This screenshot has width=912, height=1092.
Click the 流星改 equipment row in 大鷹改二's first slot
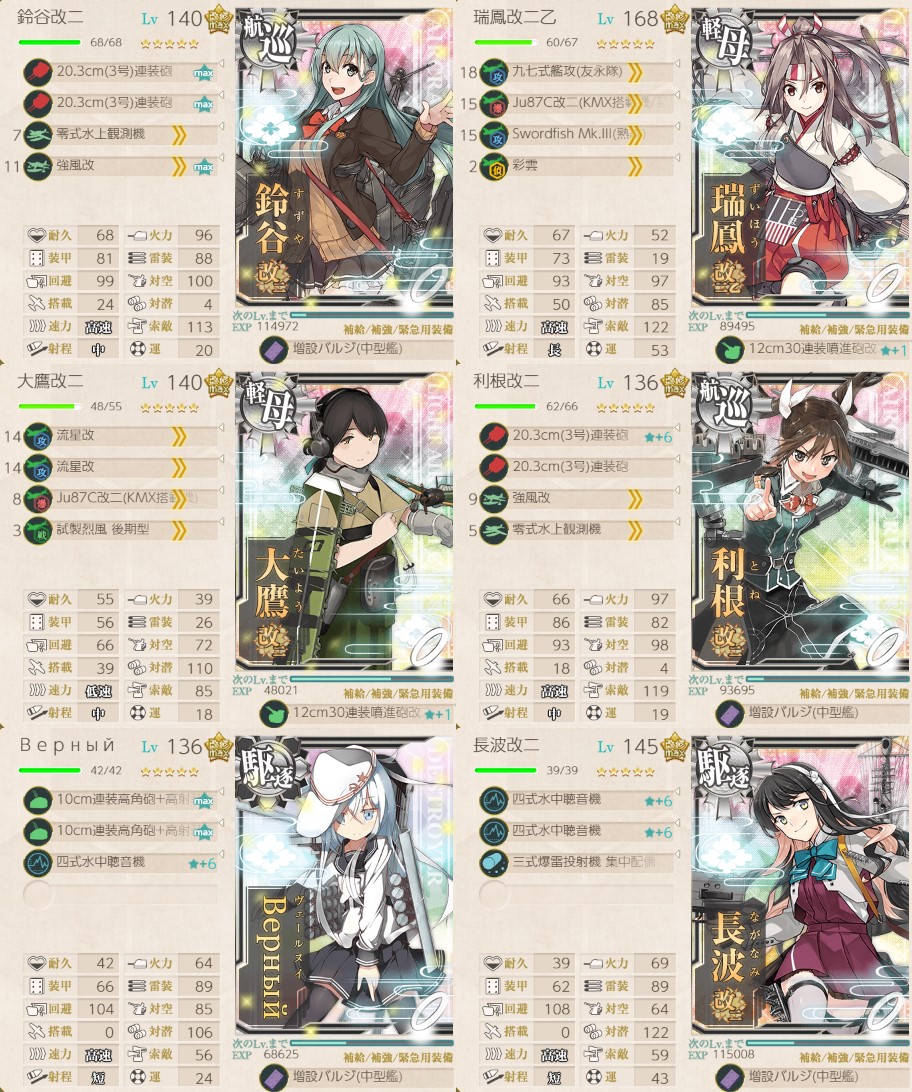click(120, 437)
